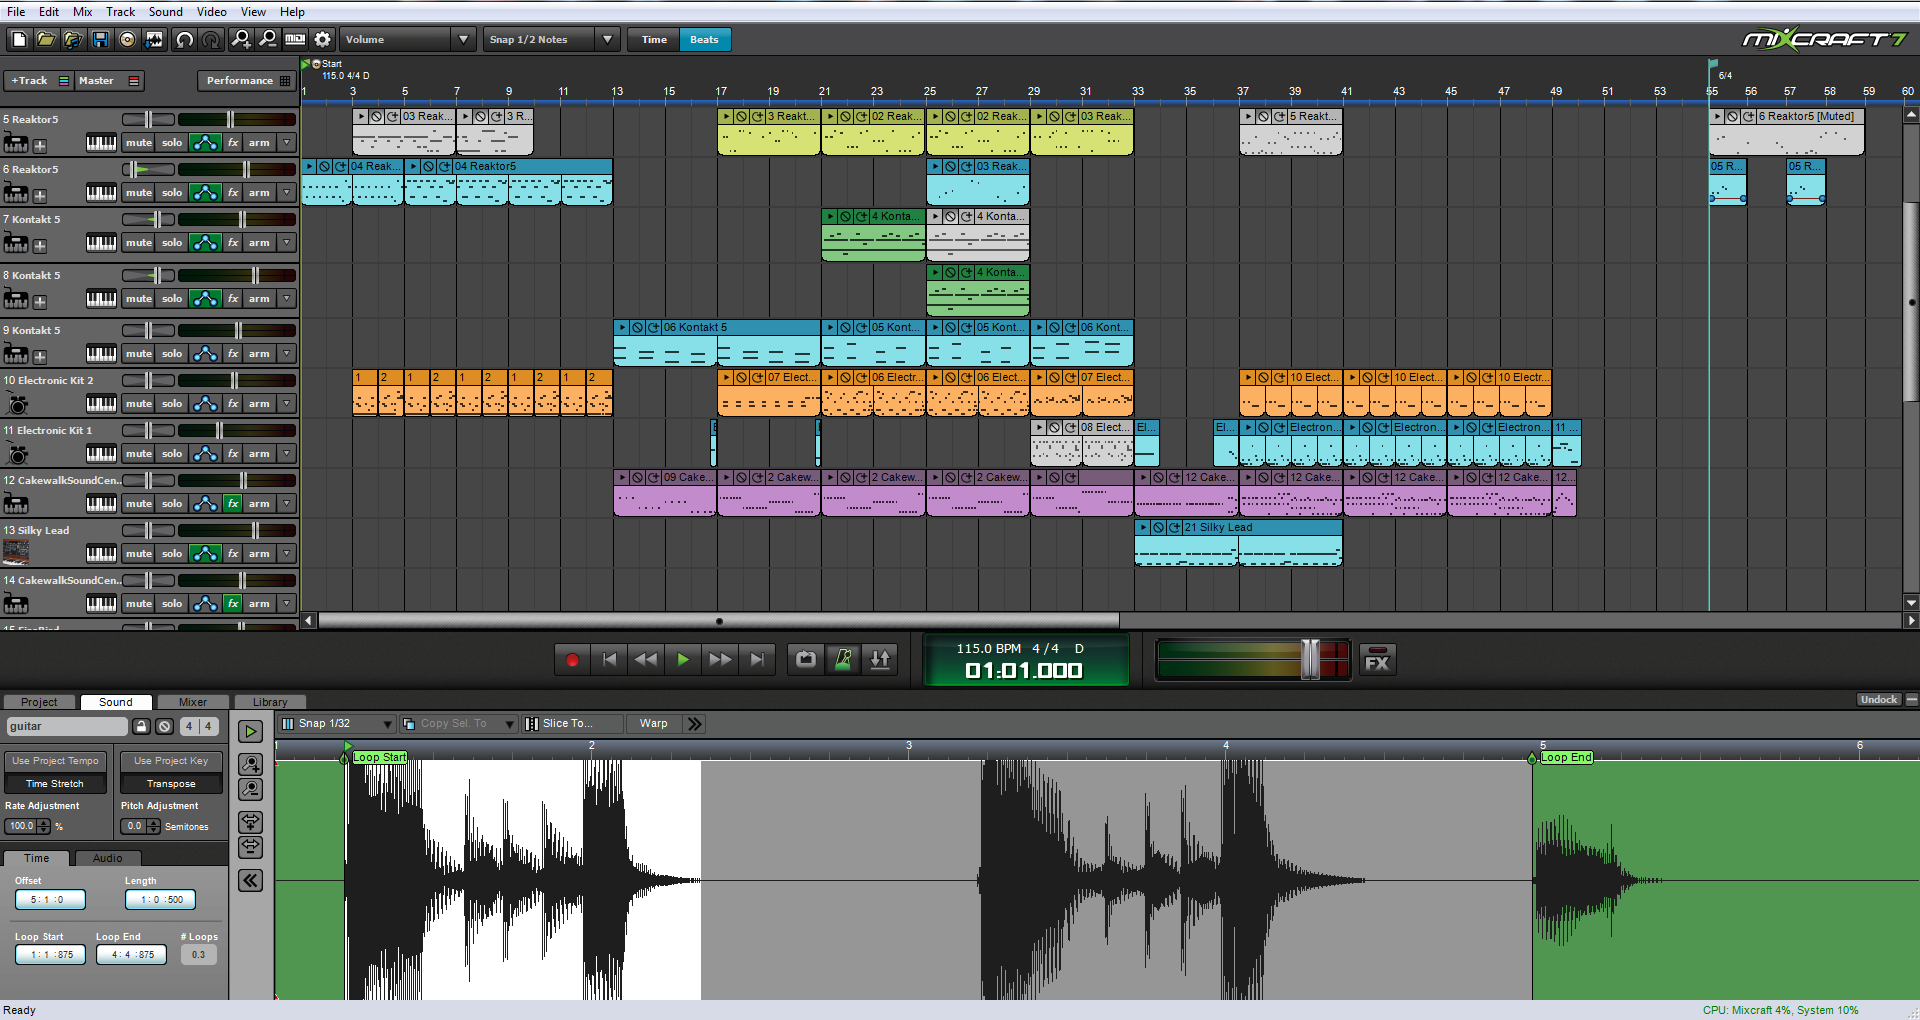Viewport: 1920px width, 1020px height.
Task: Click the Warp button
Action: click(x=654, y=724)
